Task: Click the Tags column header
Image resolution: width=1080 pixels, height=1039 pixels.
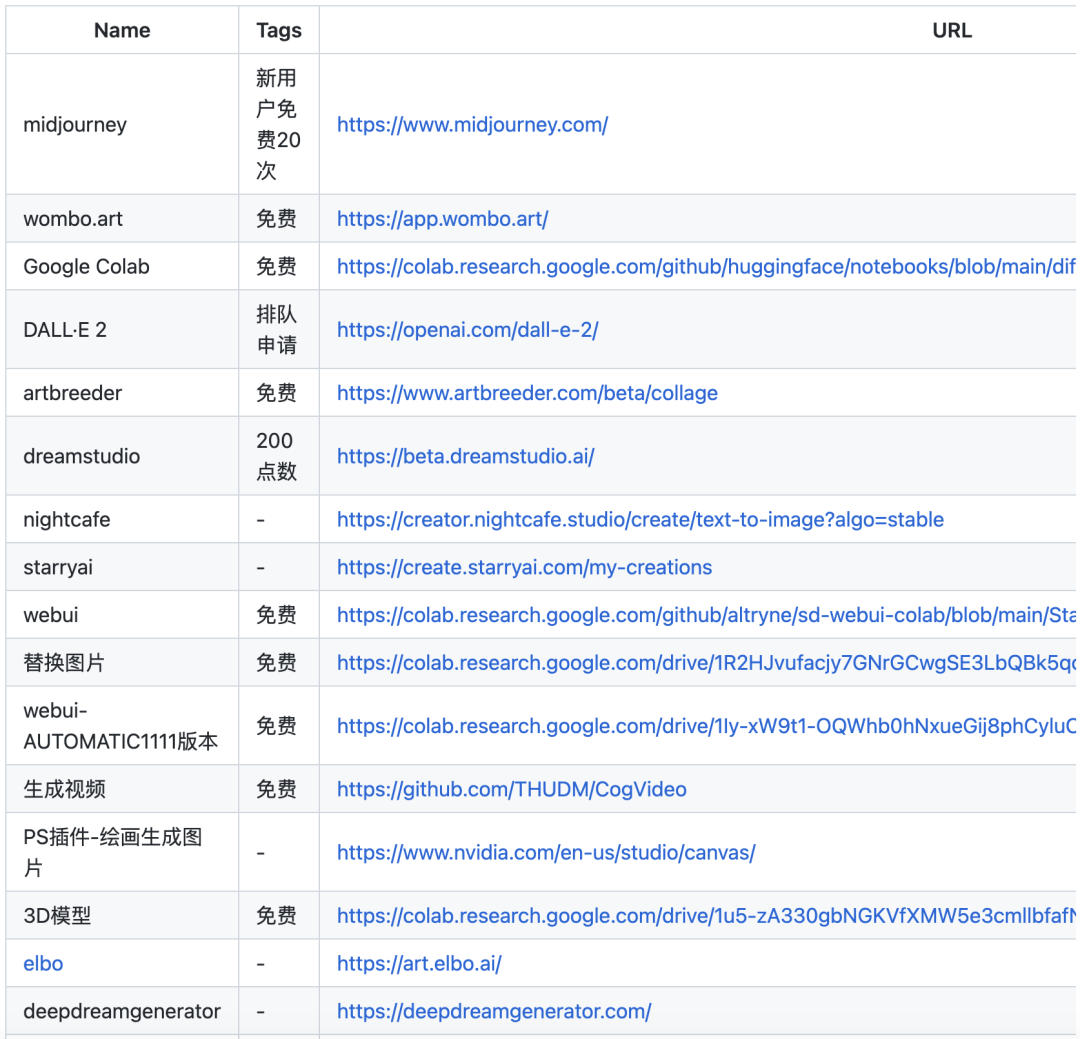Action: [x=279, y=30]
